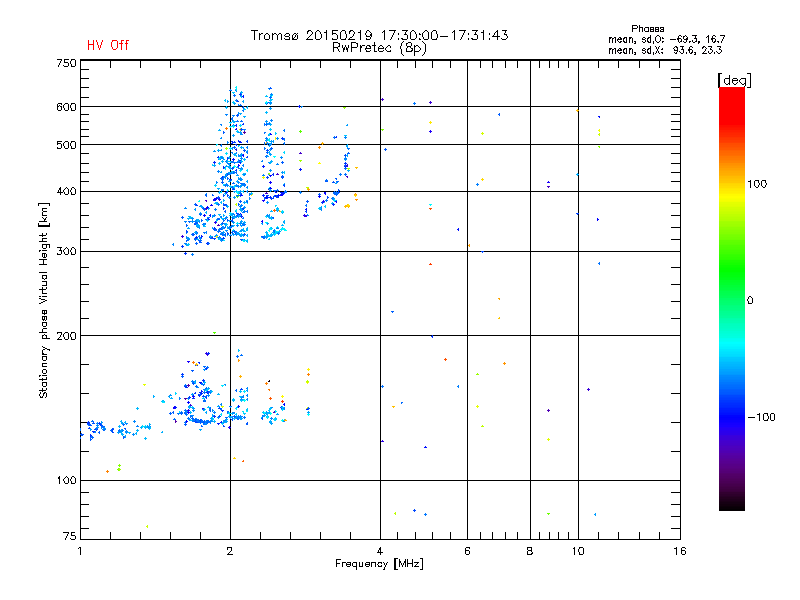Select the 'mean, sd,X: 93.6, 23.3' line

(x=665, y=50)
